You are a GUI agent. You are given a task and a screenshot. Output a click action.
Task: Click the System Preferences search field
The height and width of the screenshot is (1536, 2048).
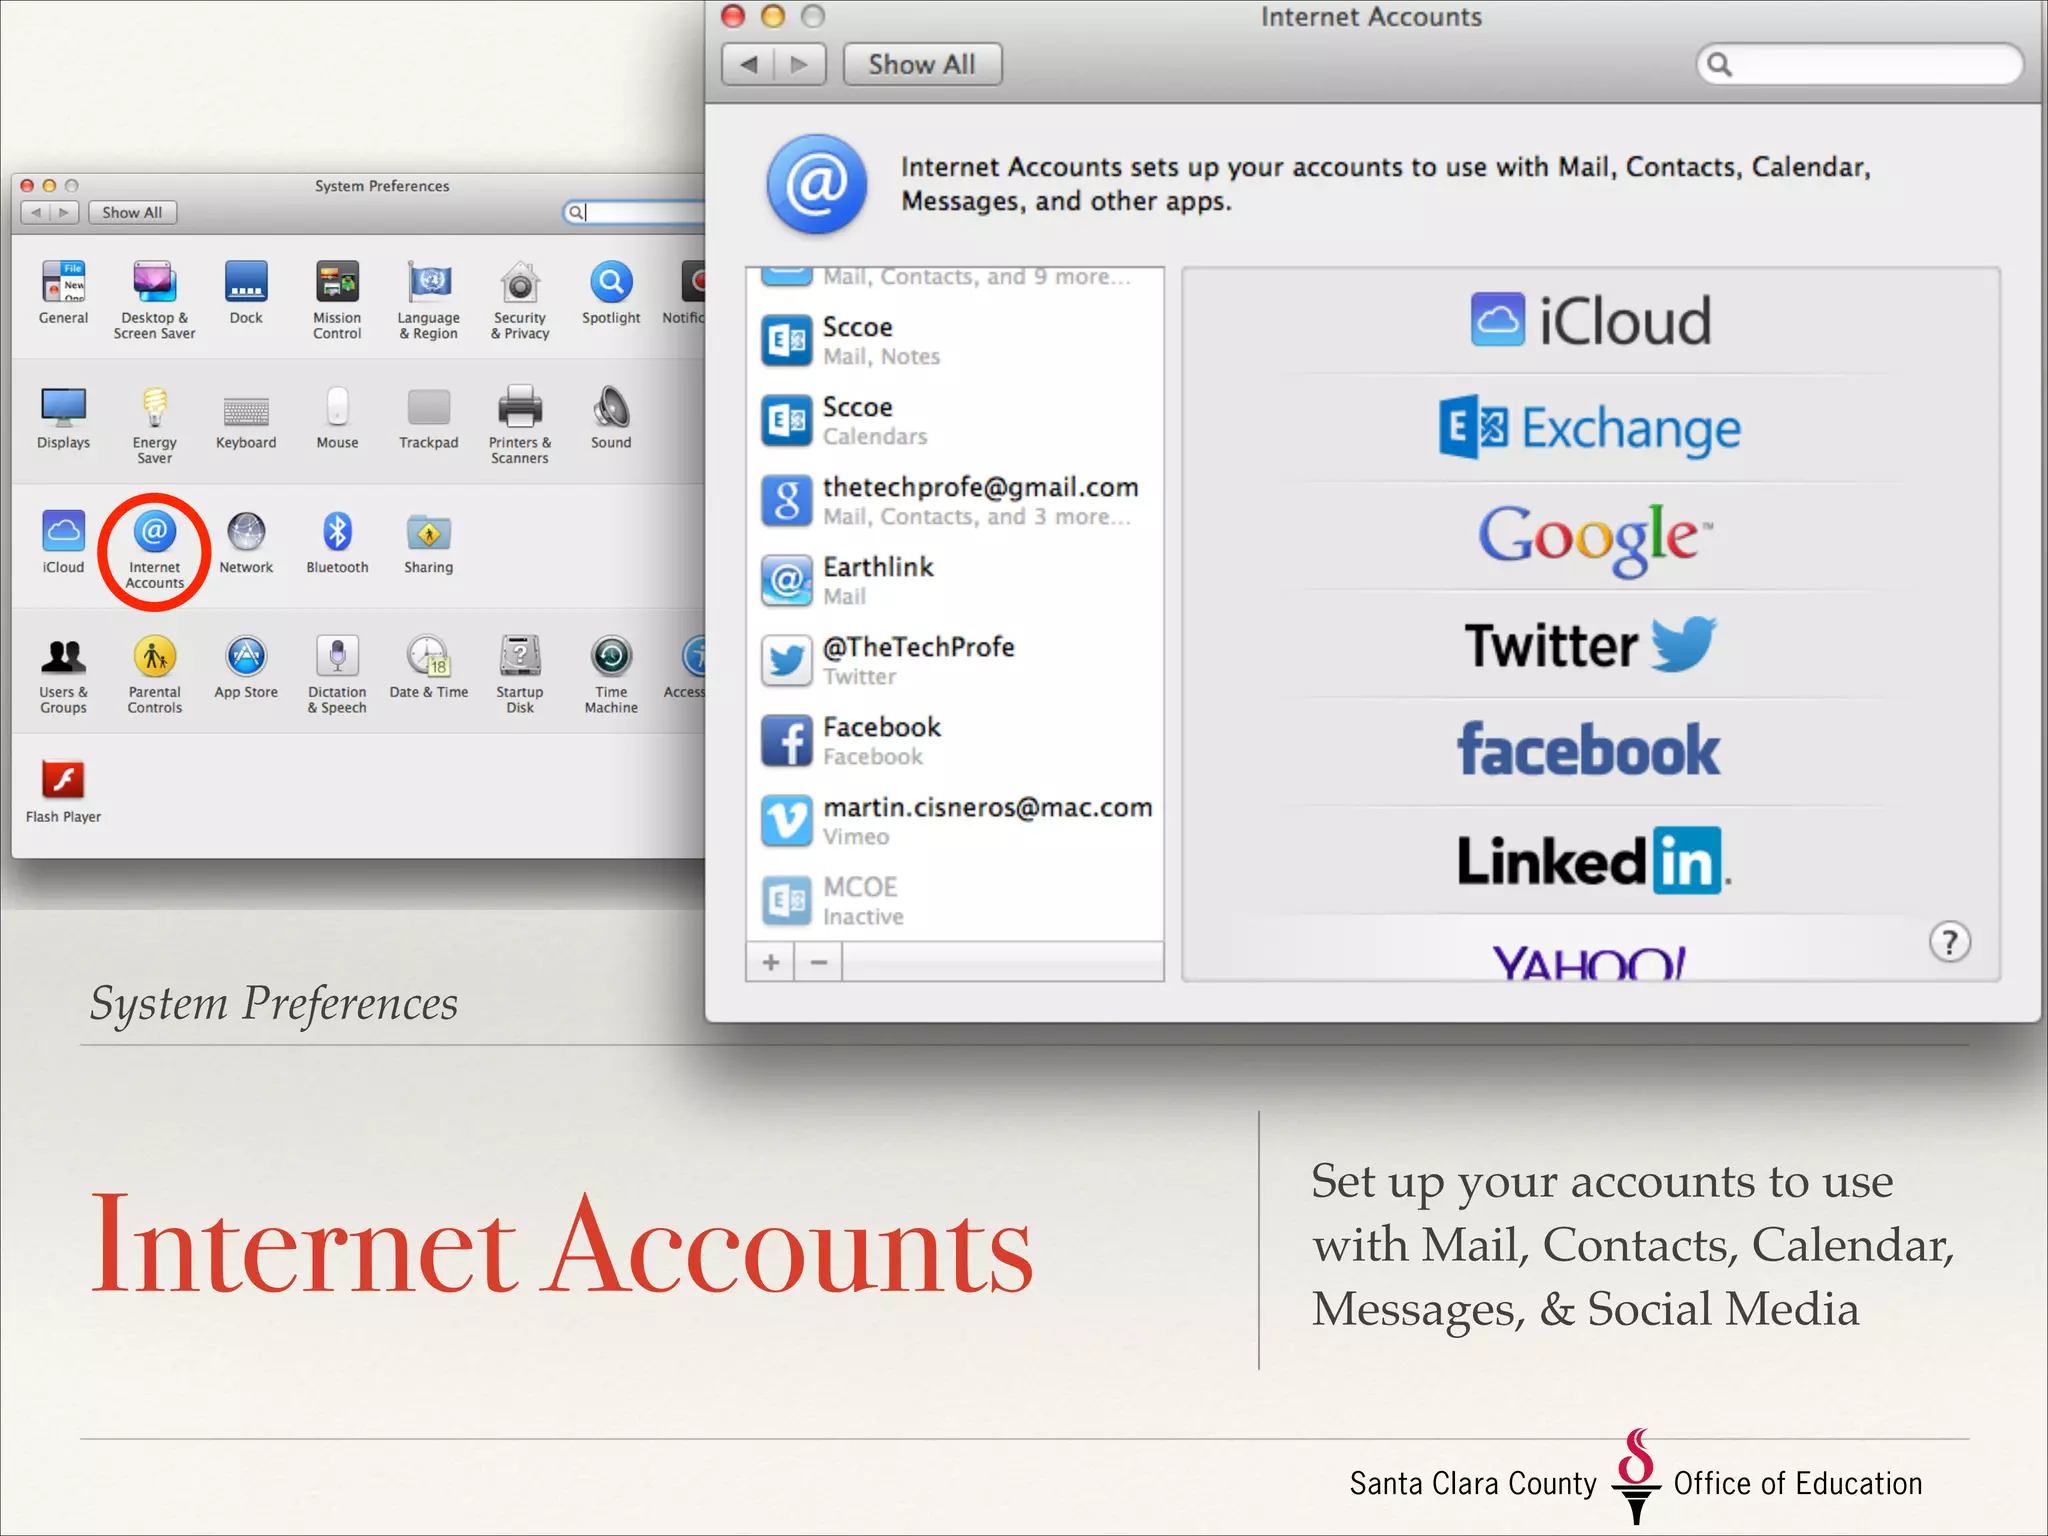[x=636, y=212]
